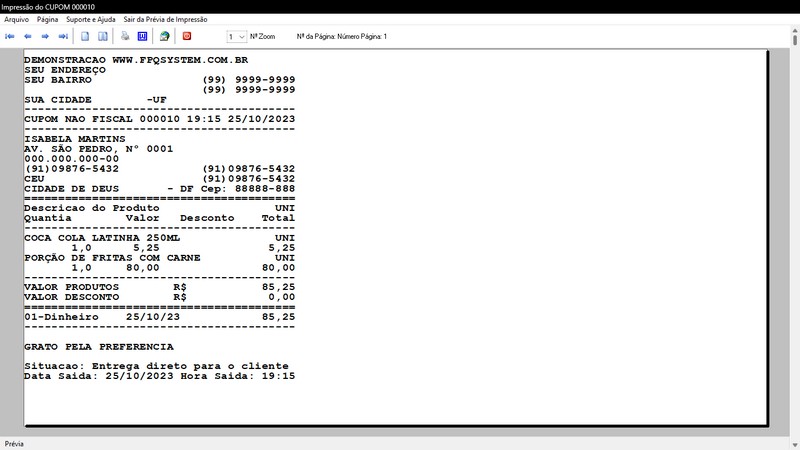This screenshot has height=450, width=800.
Task: Open the Zoom level dropdown
Action: point(237,37)
